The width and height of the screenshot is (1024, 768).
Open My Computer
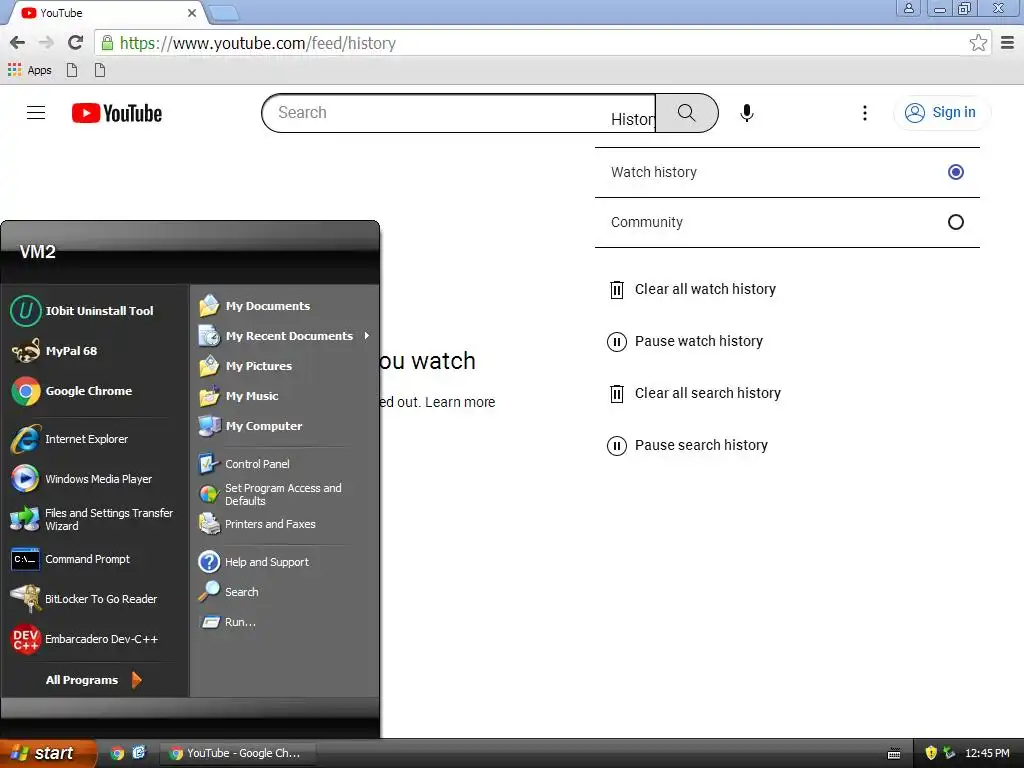(251, 426)
